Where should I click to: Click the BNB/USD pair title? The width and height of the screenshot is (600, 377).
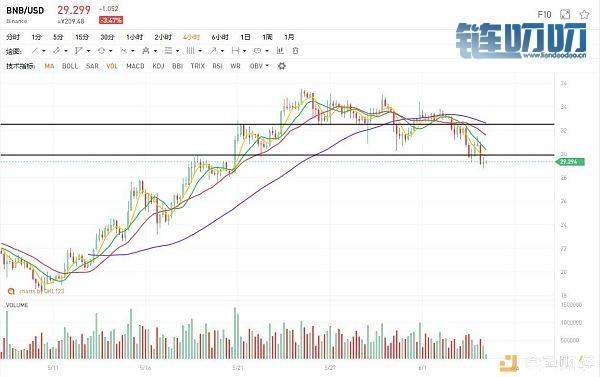point(25,10)
